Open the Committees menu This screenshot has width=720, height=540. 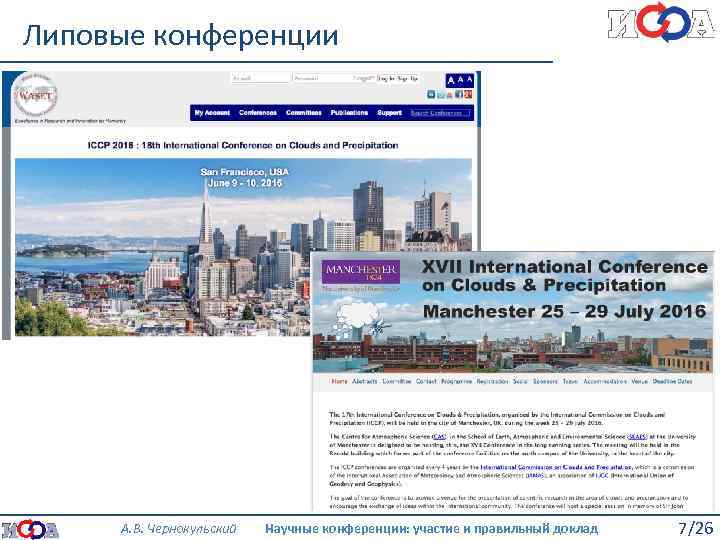[x=304, y=113]
